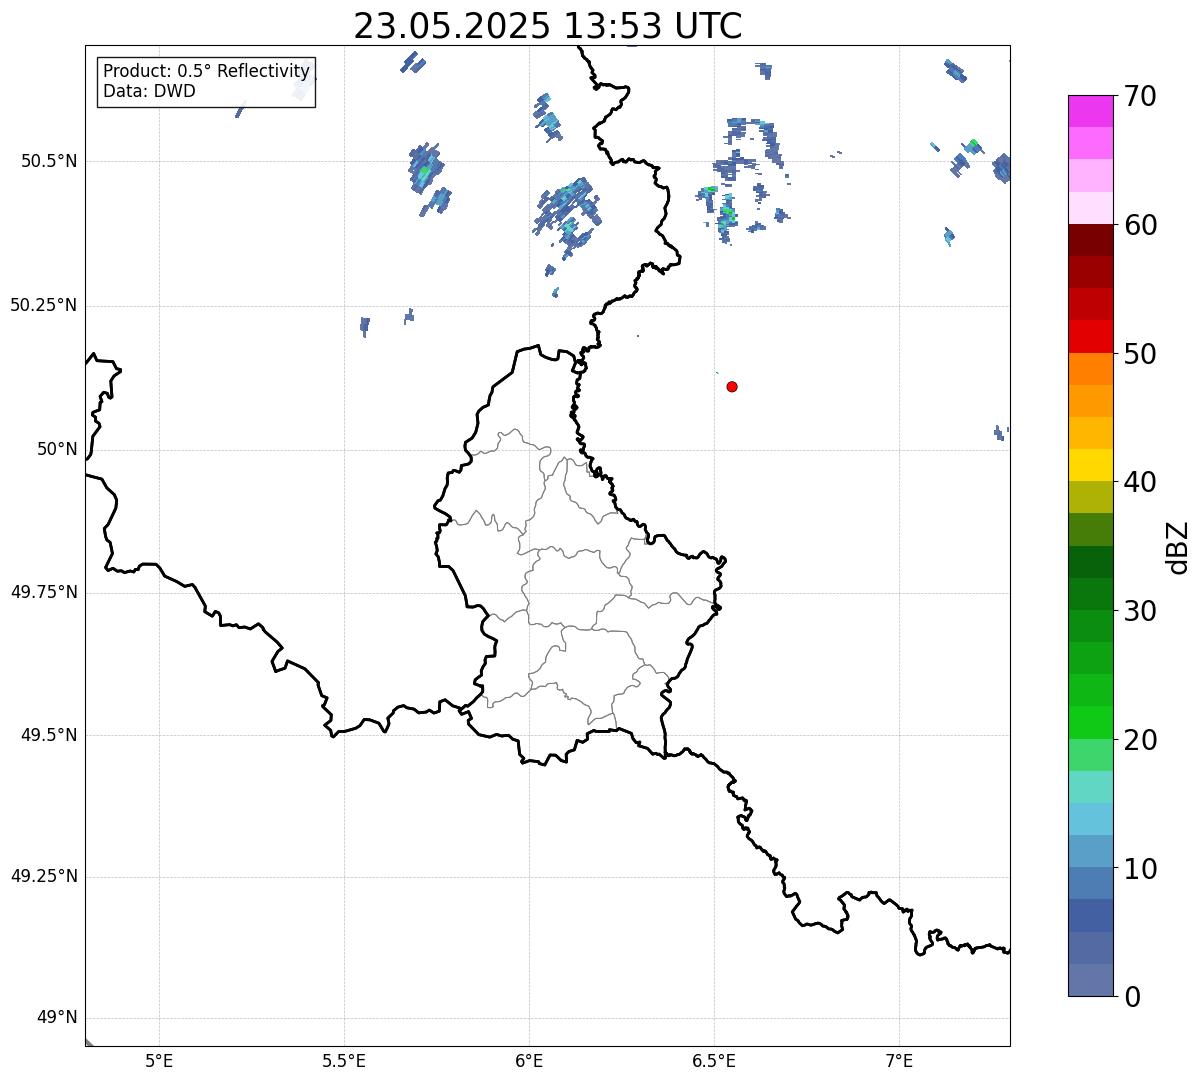
Task: Pick the bright green swatch just above 20 dBZ
Action: coord(1091,722)
